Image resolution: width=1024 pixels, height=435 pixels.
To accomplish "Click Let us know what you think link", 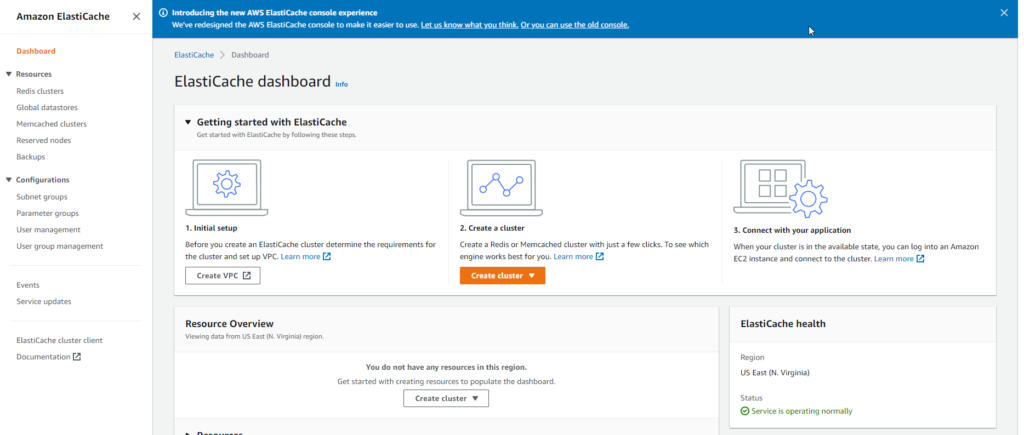I will 470,25.
